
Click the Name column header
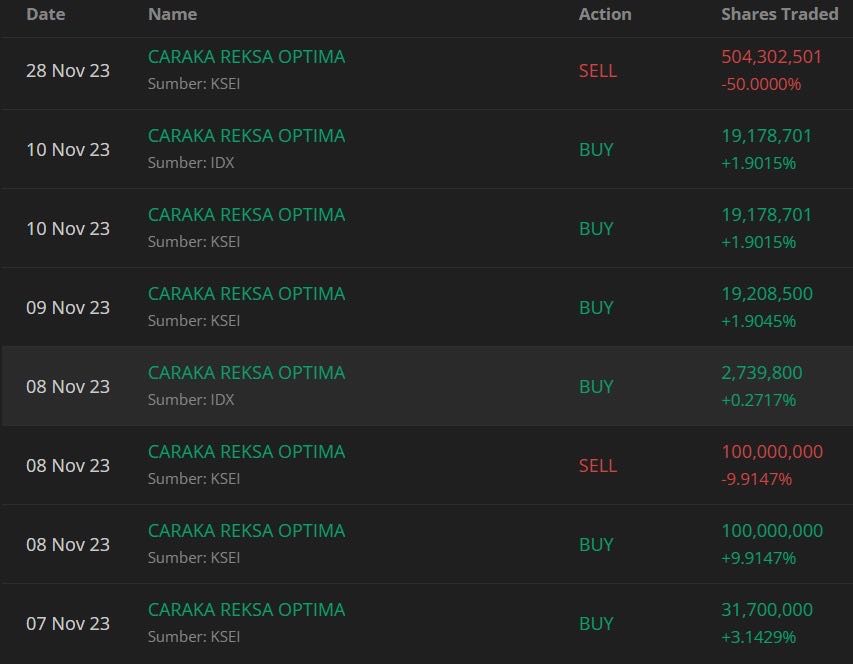pos(172,14)
